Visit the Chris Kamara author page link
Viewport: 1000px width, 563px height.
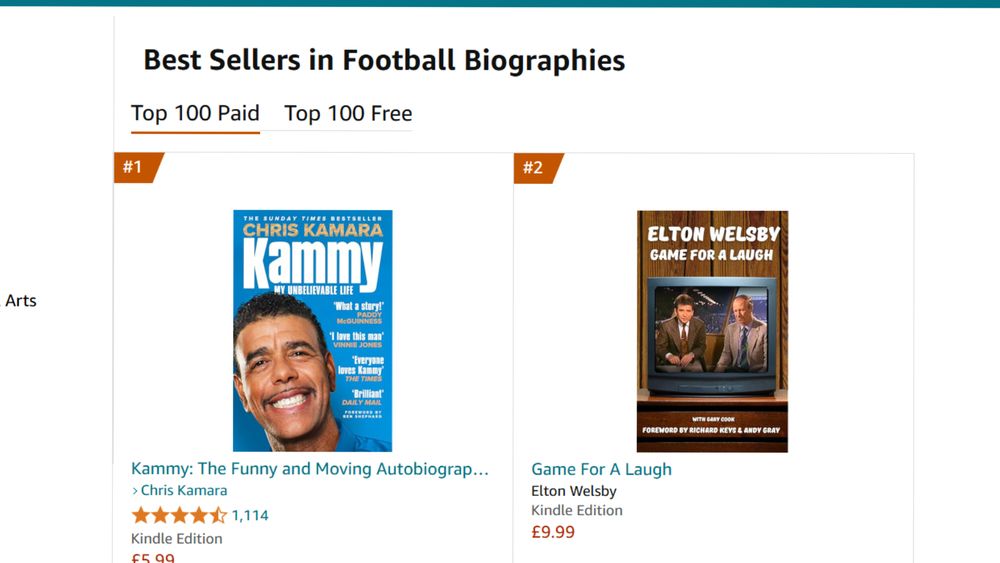click(x=184, y=490)
